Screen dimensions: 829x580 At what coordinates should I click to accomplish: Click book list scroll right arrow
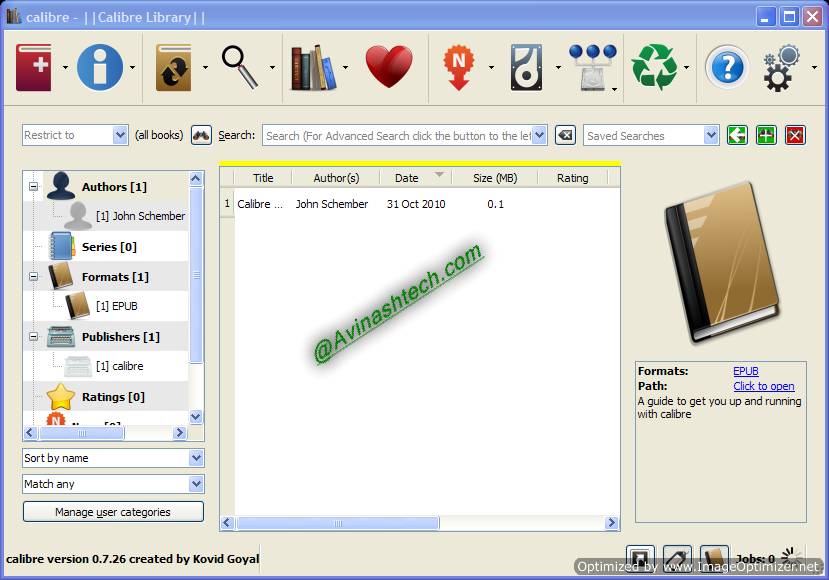(x=612, y=523)
